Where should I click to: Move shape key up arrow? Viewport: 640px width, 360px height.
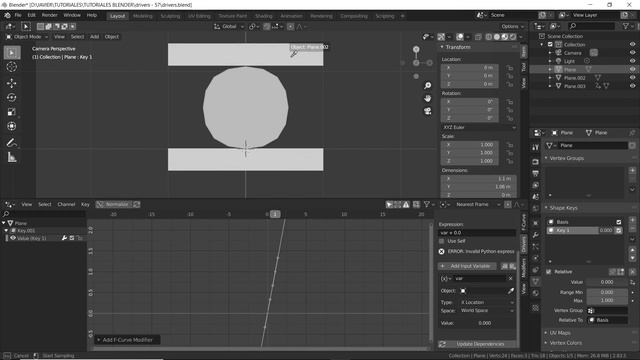coord(632,250)
